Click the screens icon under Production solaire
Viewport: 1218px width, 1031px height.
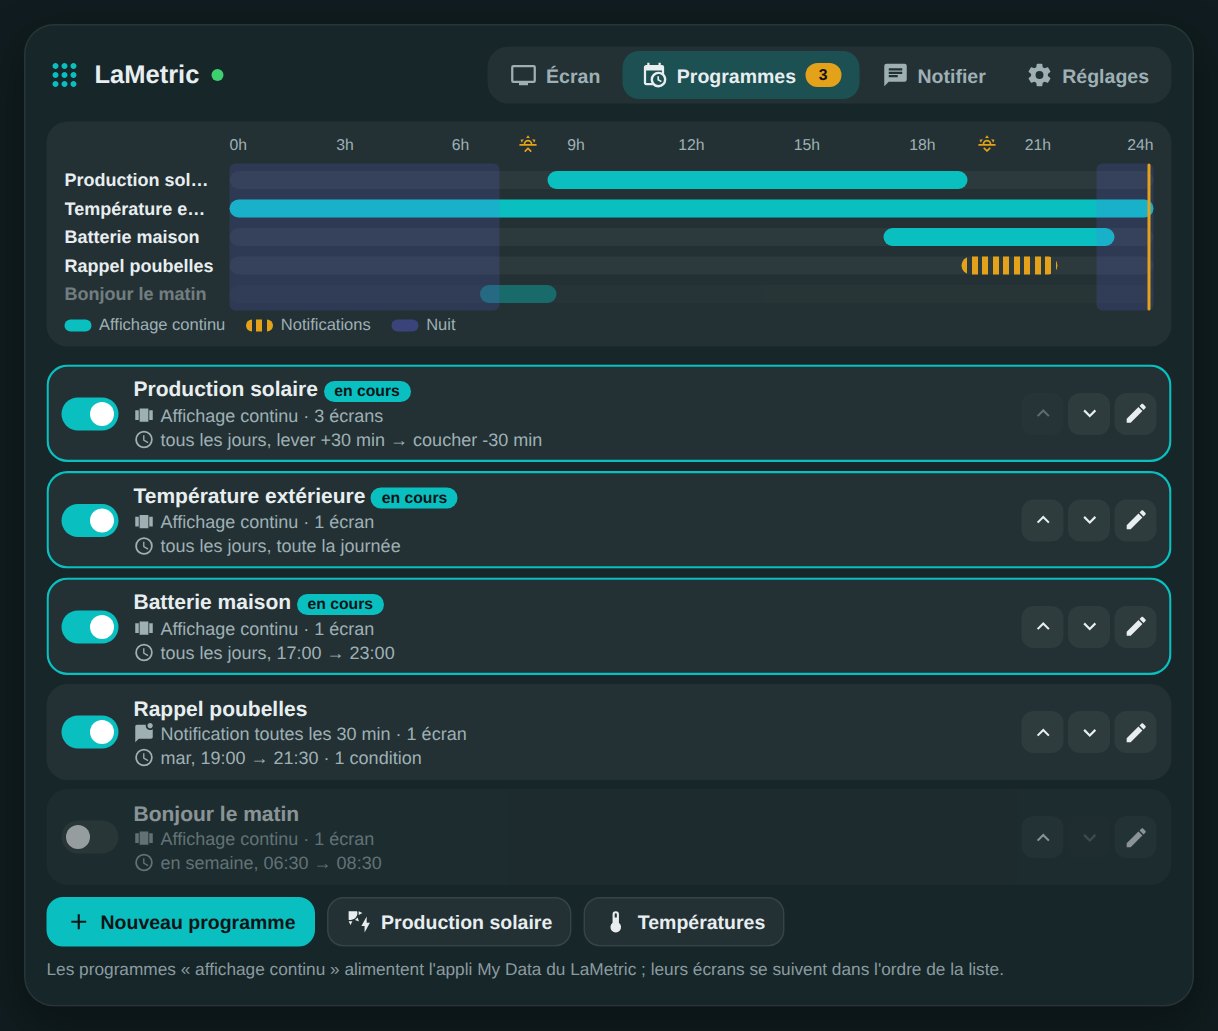[144, 416]
